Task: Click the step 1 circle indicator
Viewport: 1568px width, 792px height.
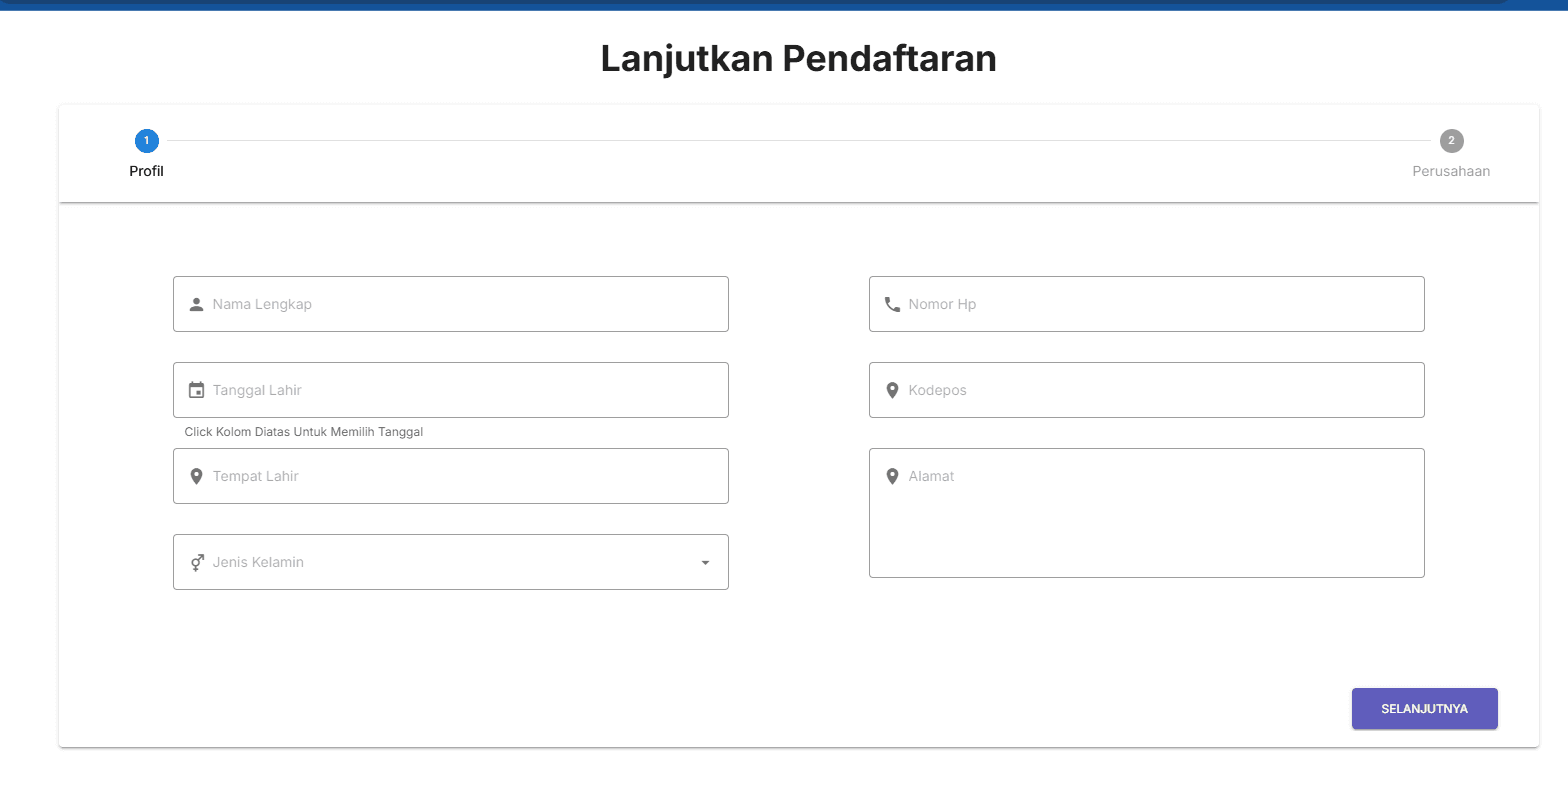Action: [146, 141]
